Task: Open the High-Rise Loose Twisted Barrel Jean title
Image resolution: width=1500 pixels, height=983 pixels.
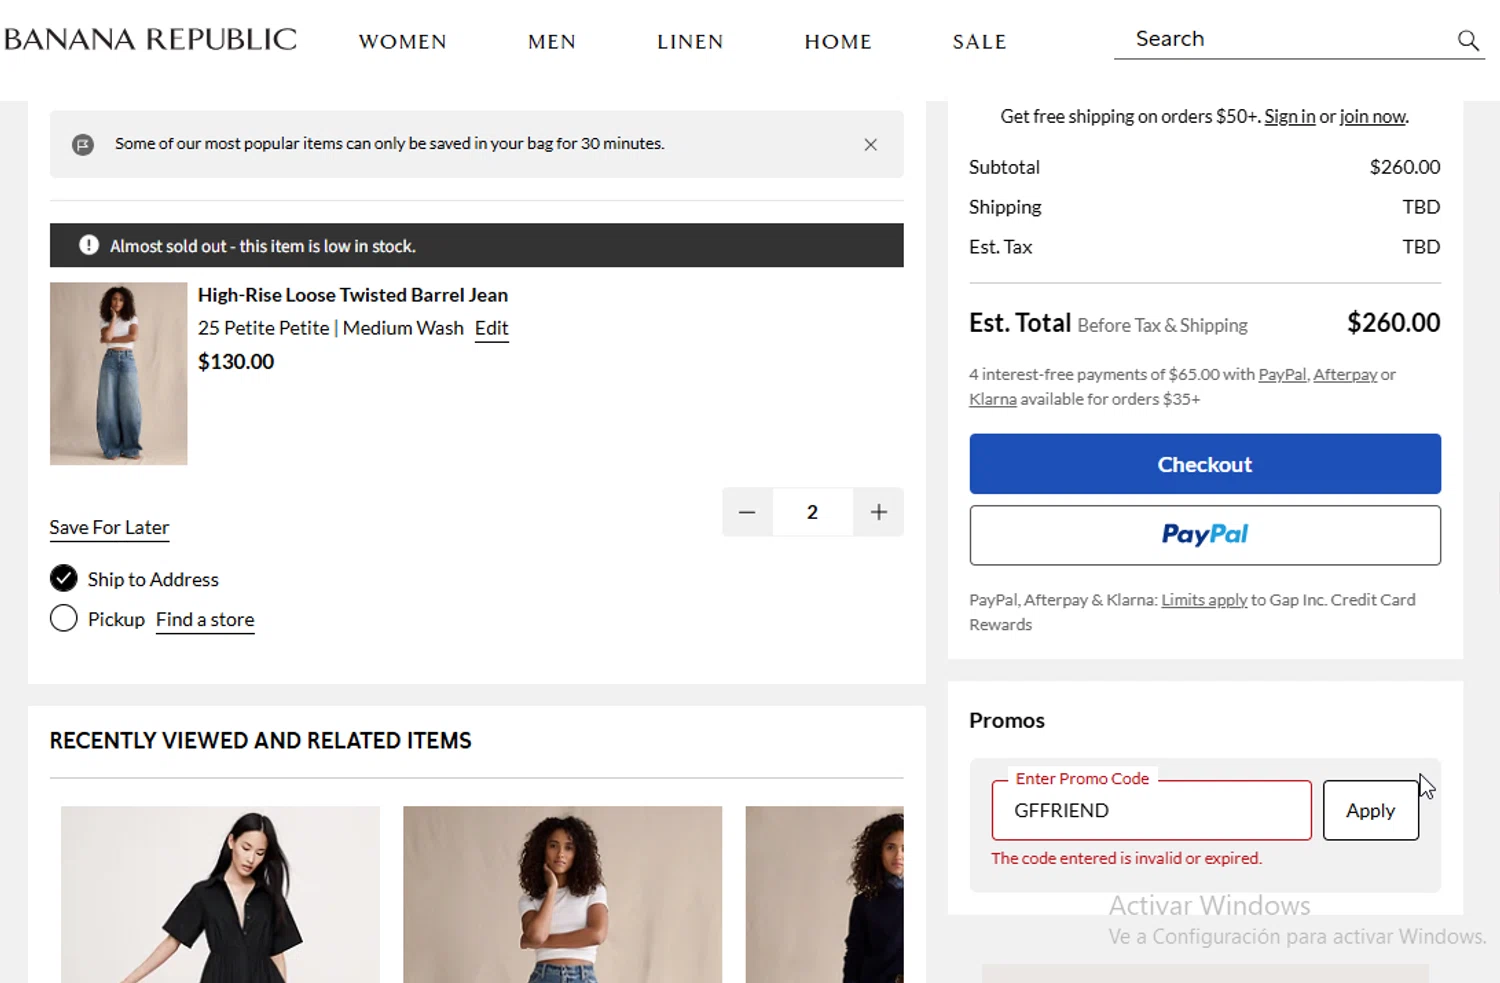Action: (353, 295)
